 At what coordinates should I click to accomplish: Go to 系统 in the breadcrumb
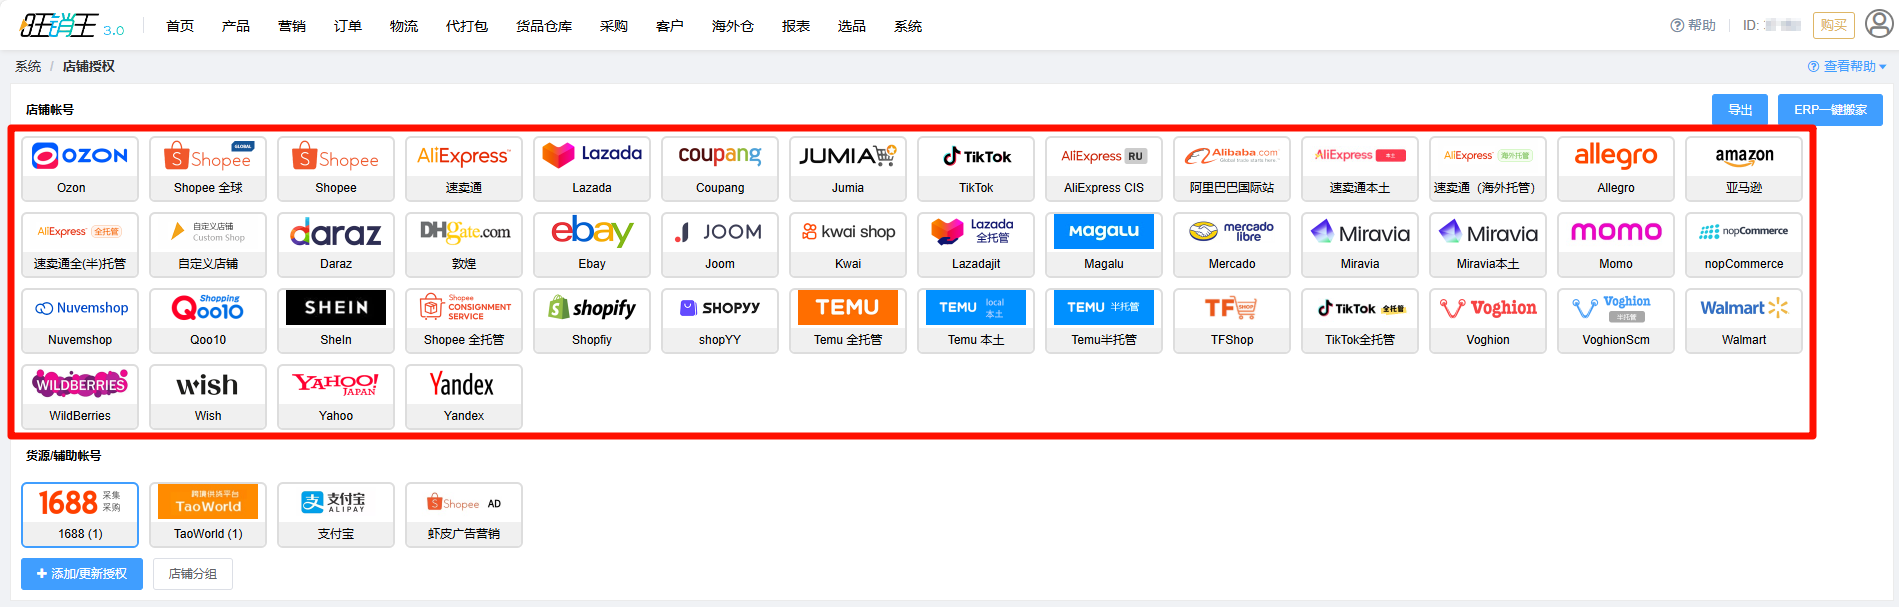pos(28,66)
